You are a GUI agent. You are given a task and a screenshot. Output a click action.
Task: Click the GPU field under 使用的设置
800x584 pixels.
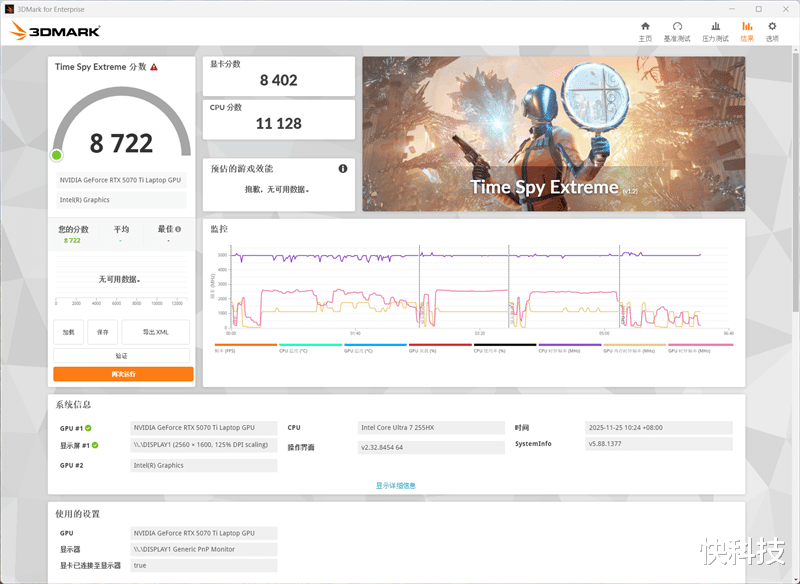click(x=204, y=533)
